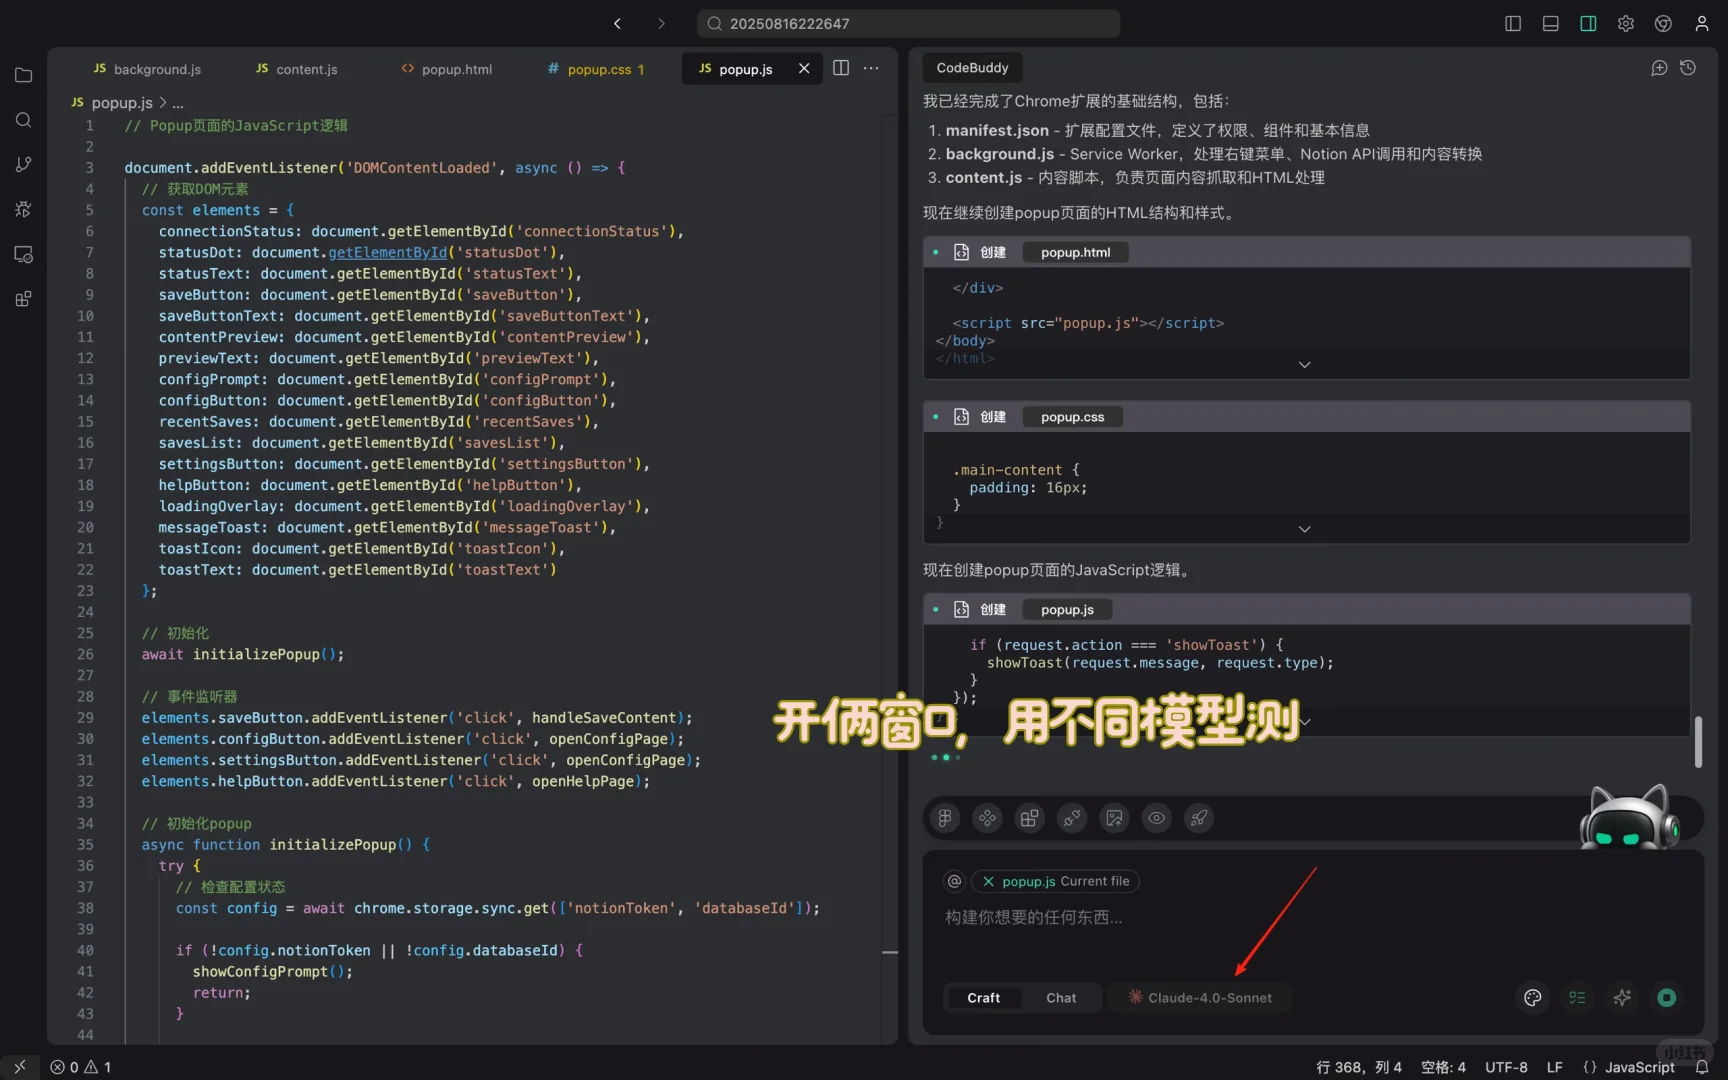Screen dimensions: 1728x1080
Task: Select the Search icon in the sidebar
Action: click(x=23, y=120)
